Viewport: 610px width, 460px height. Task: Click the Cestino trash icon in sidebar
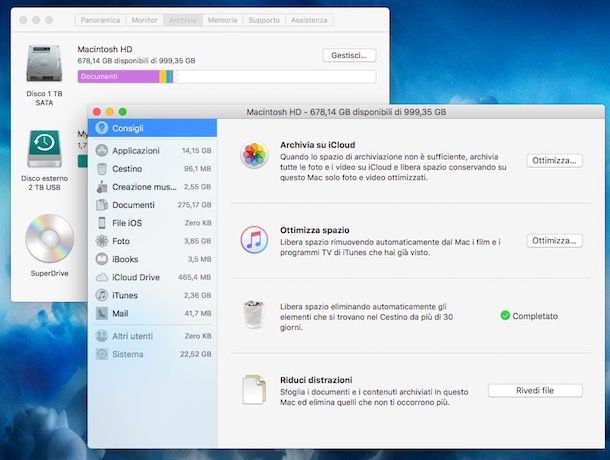(x=102, y=169)
